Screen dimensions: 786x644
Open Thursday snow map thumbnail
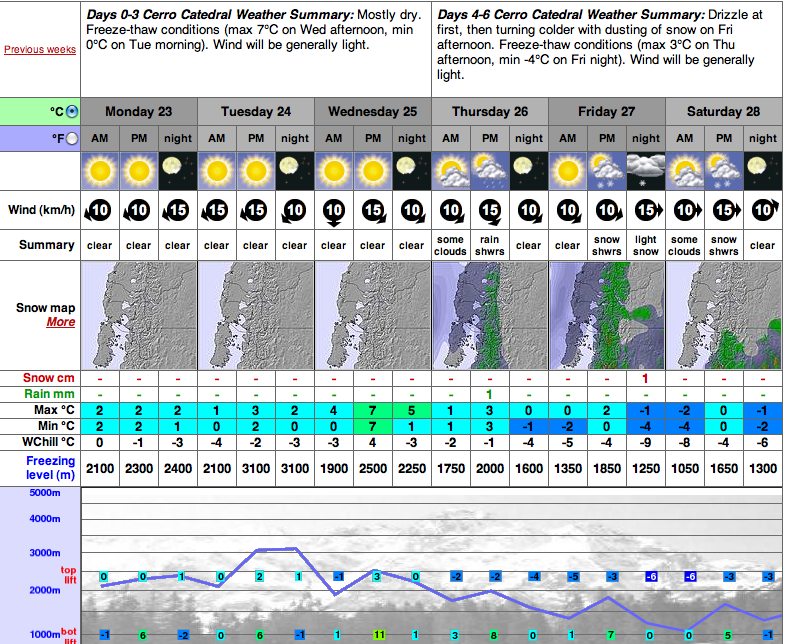[x=490, y=315]
